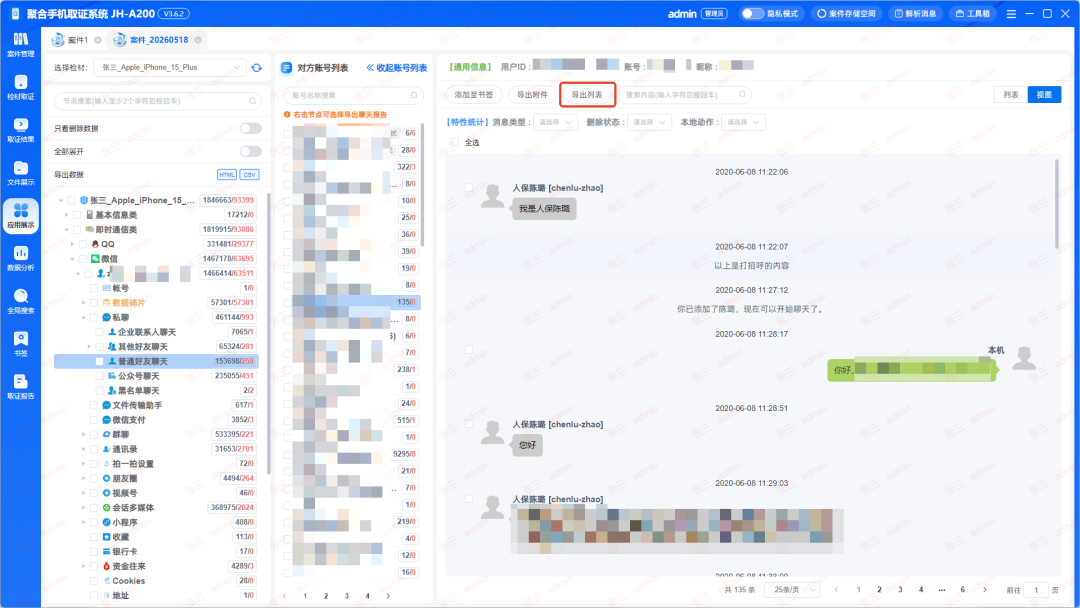
Task: Export data with the CSV icon
Action: point(249,174)
